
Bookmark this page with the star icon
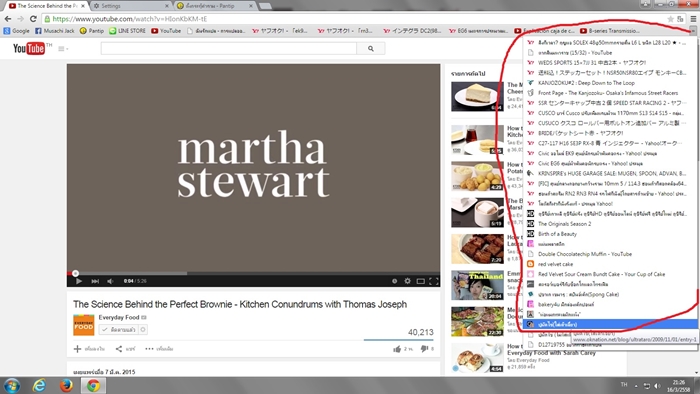coord(670,19)
